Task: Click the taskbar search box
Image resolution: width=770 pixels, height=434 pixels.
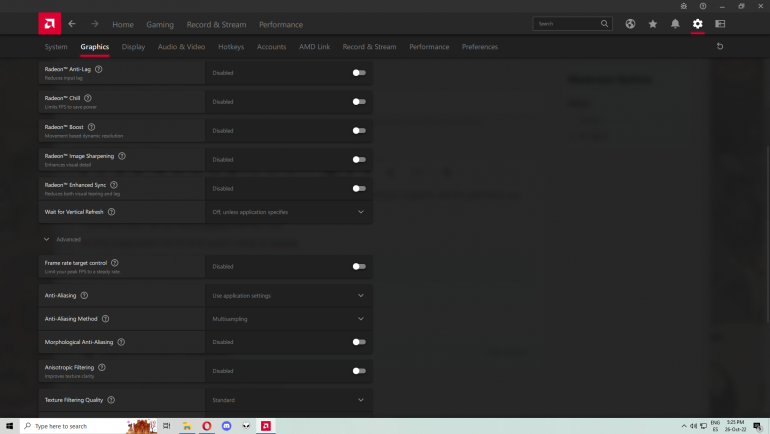Action: (88, 426)
